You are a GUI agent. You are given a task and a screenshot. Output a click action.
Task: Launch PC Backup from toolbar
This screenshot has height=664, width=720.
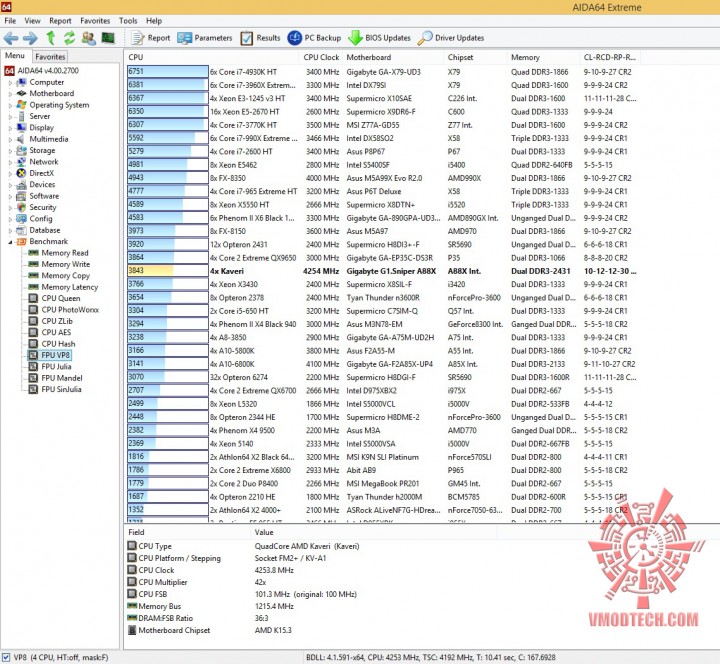tap(315, 38)
